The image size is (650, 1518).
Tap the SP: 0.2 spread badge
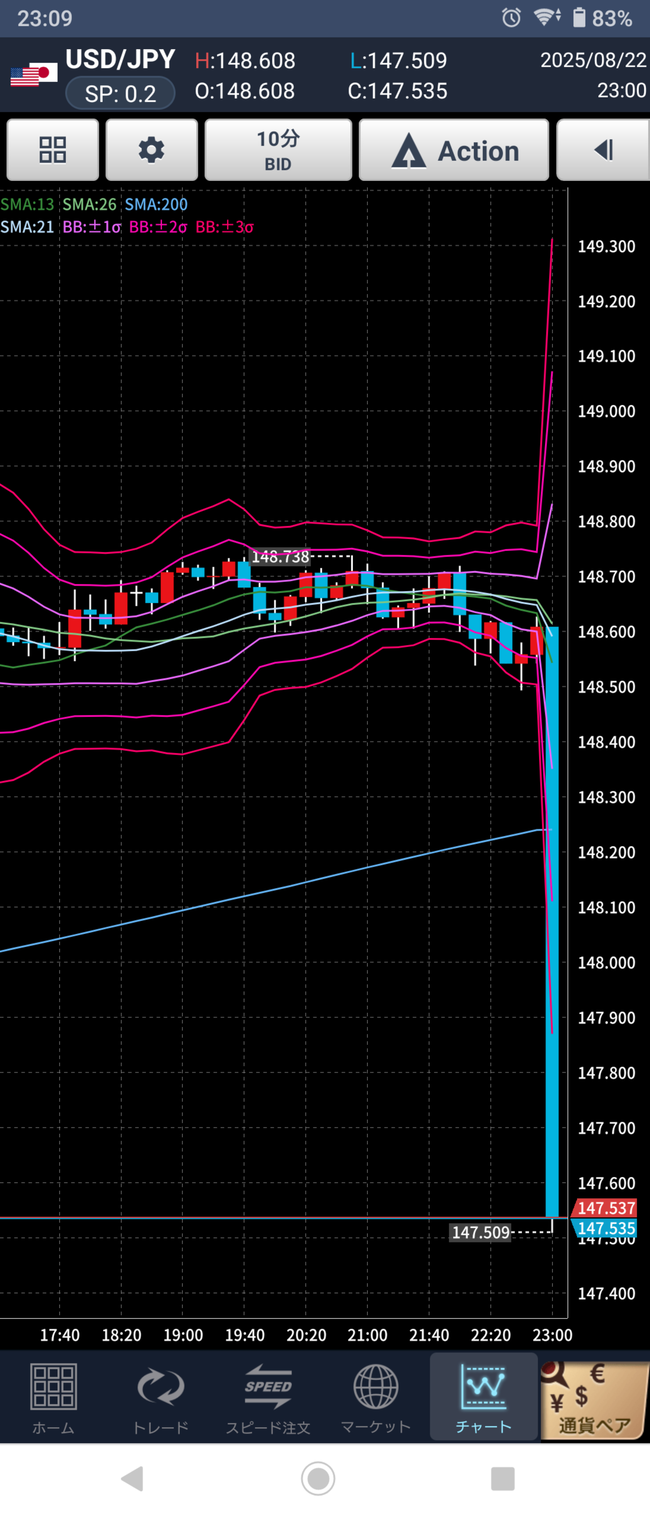pyautogui.click(x=120, y=94)
